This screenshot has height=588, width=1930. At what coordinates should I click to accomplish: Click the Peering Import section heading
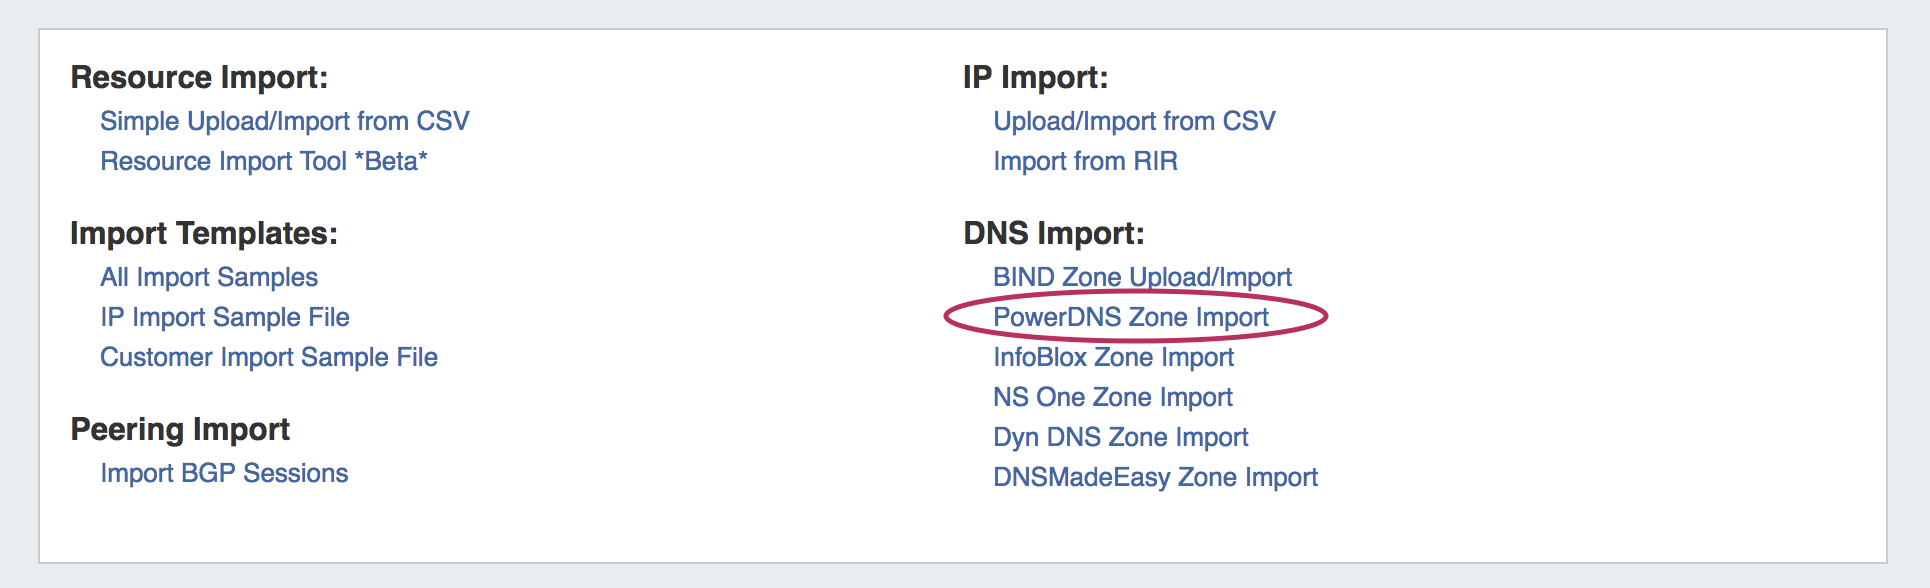[x=180, y=429]
